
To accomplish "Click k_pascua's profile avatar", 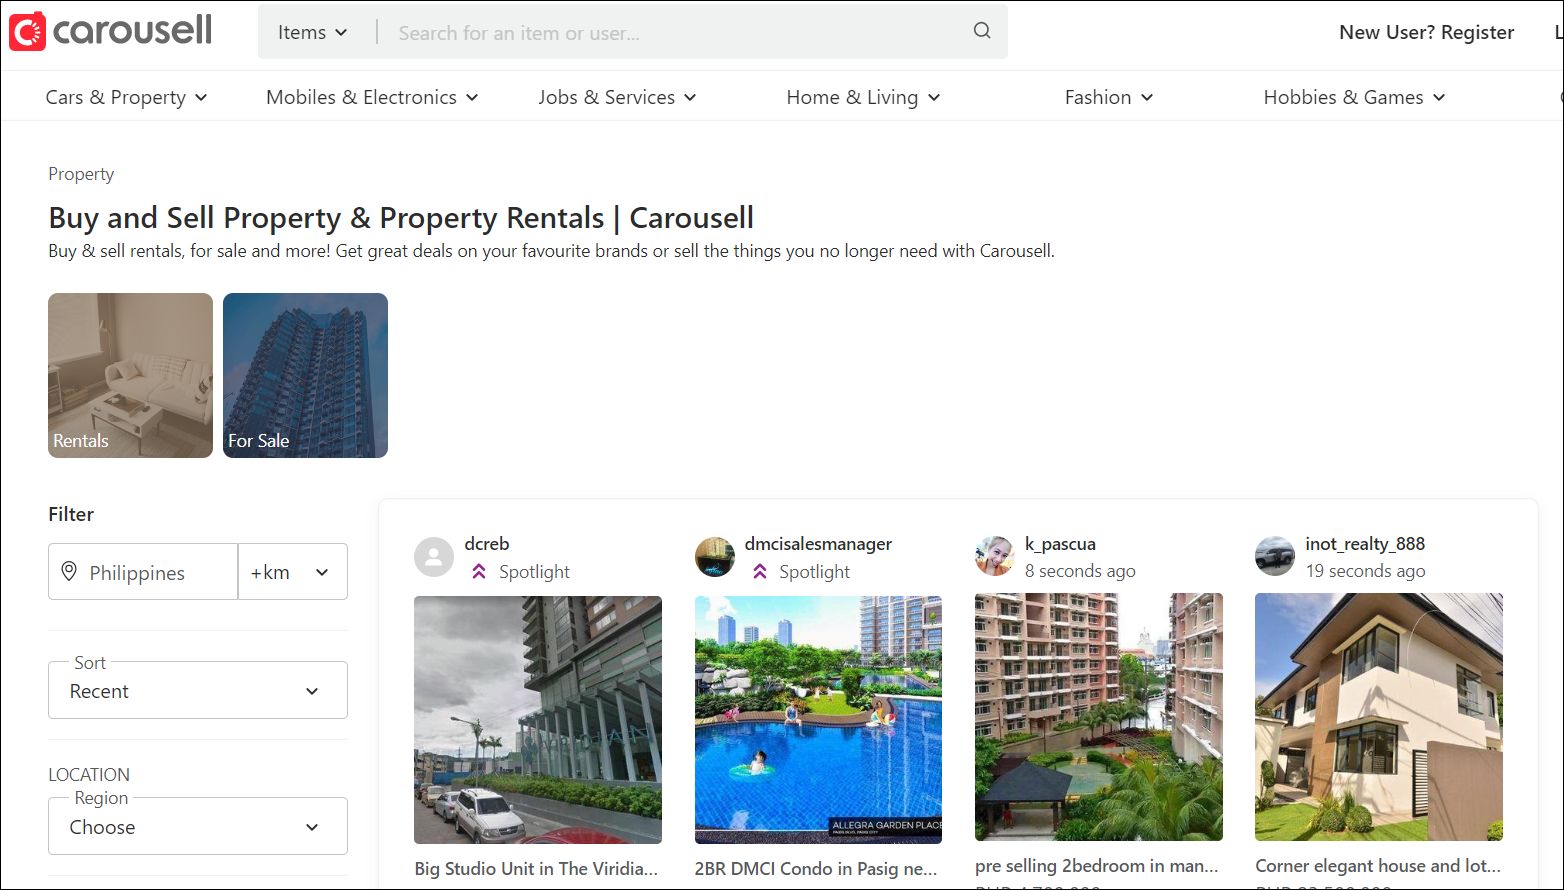I will coord(995,557).
